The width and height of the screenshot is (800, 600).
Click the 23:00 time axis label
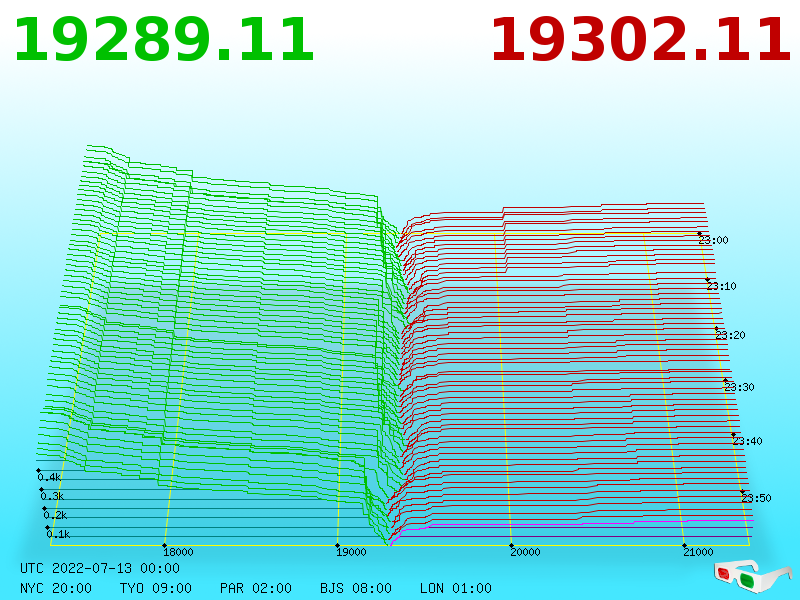(713, 240)
